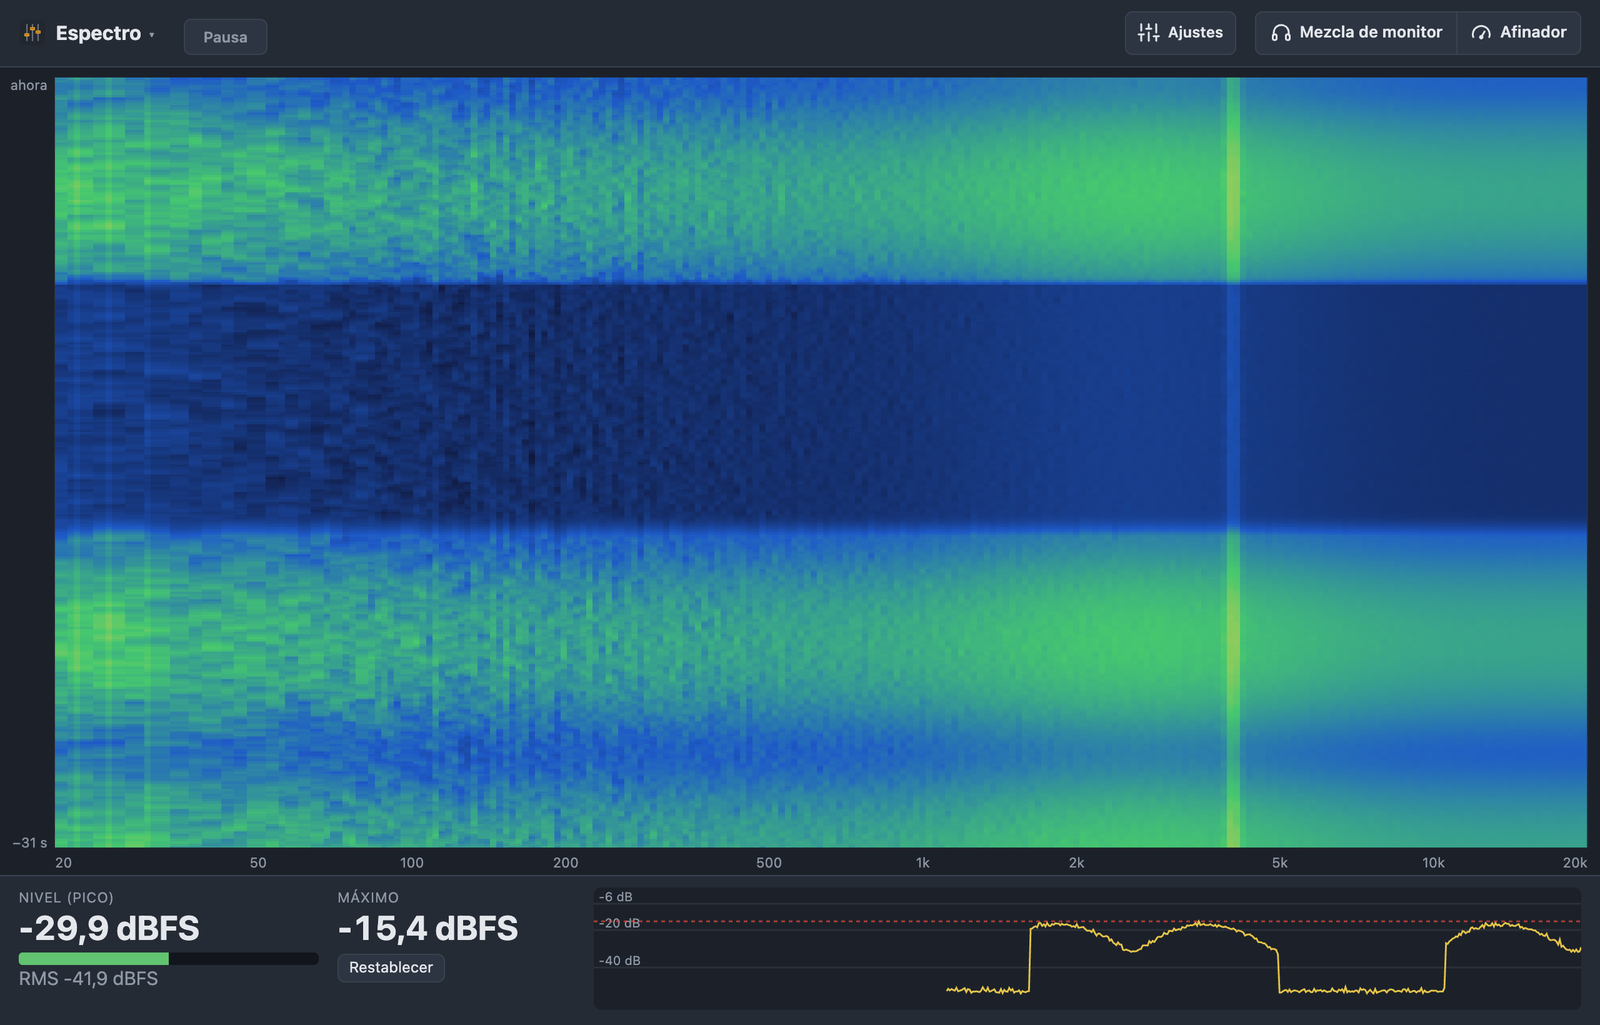1600x1025 pixels.
Task: Click the 1k frequency axis label
Action: 922,863
